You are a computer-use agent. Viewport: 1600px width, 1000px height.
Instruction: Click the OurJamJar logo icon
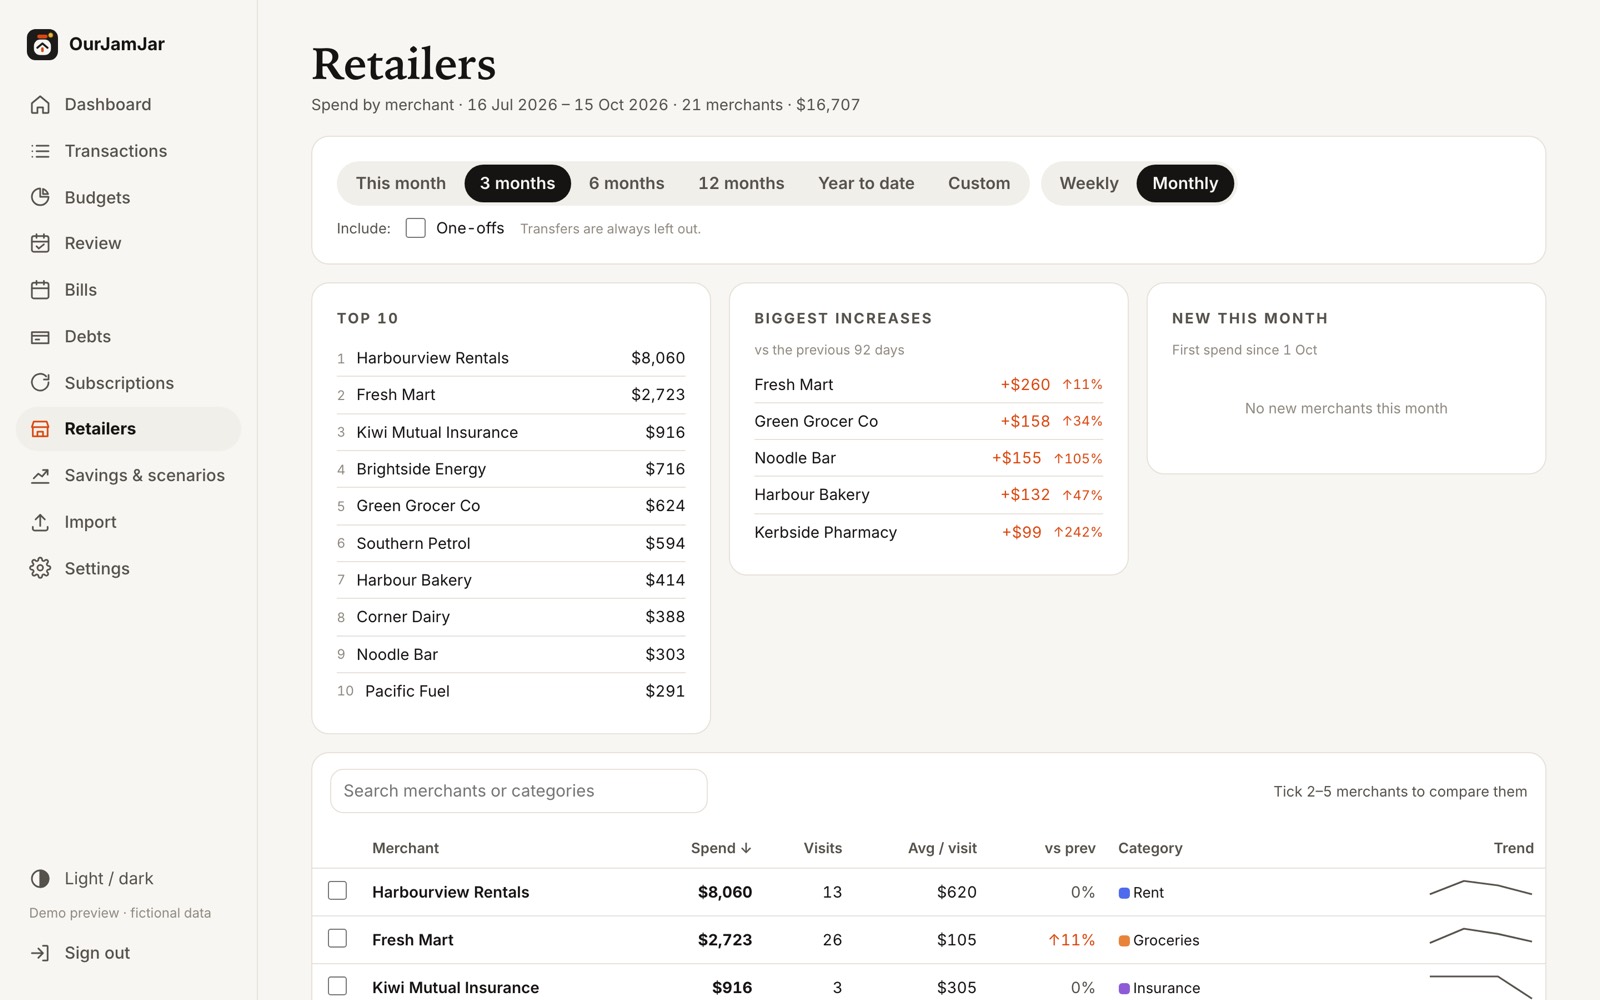(x=42, y=44)
